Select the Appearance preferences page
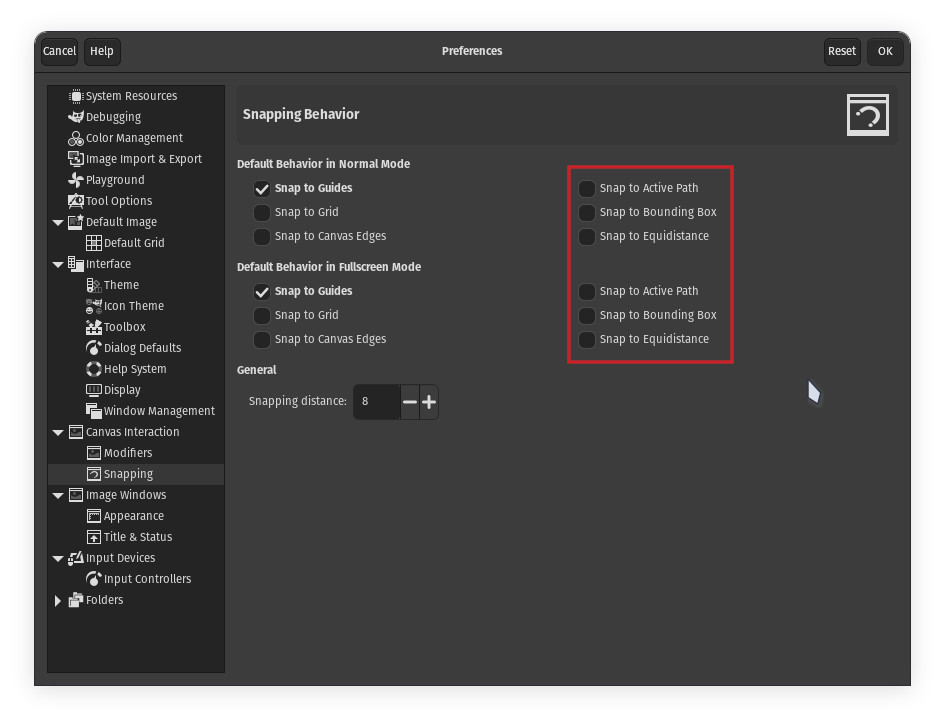 coord(126,516)
